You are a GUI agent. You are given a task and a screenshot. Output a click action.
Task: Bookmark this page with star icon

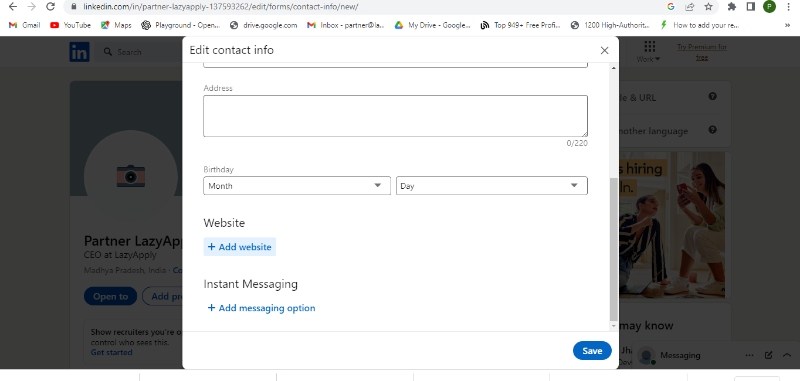tap(708, 7)
